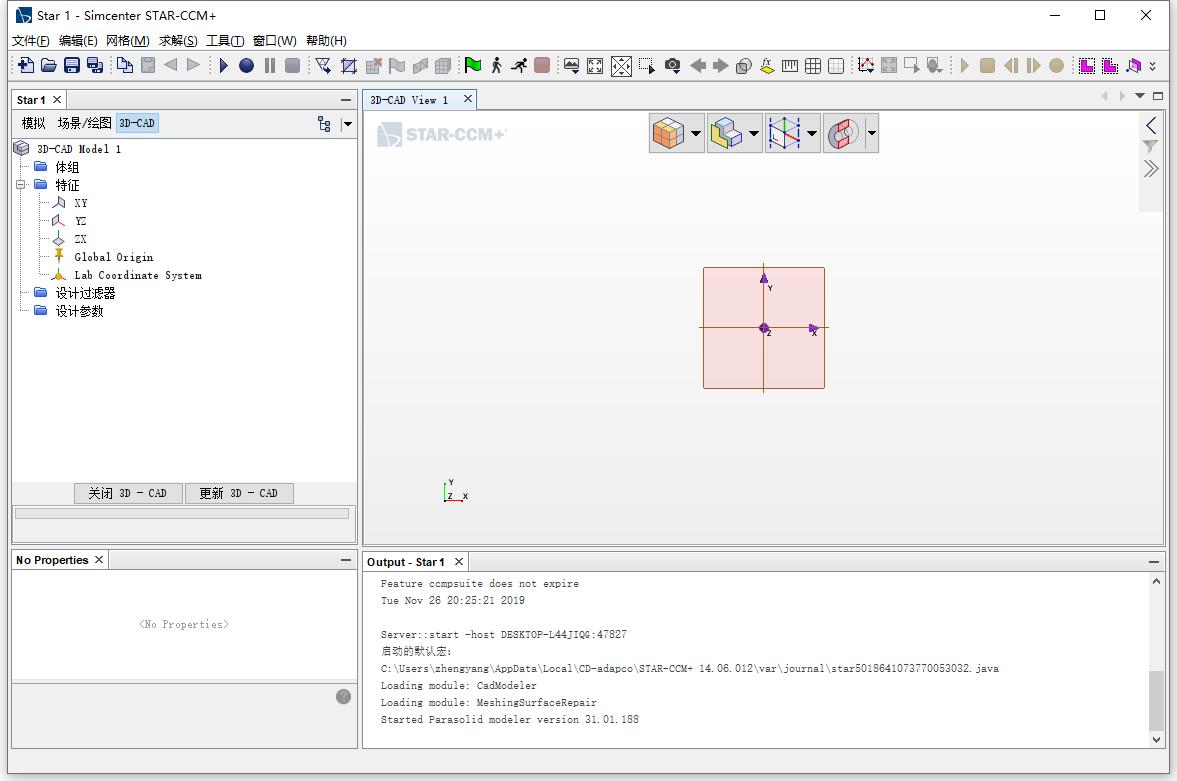Select Global Origin in the feature tree

[113, 257]
